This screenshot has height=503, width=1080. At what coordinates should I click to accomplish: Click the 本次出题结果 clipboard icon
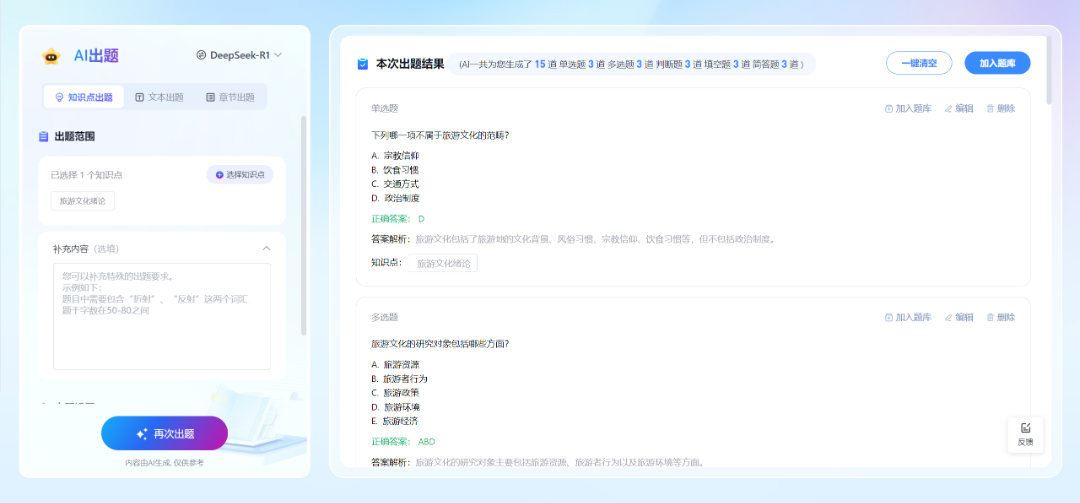pos(363,64)
